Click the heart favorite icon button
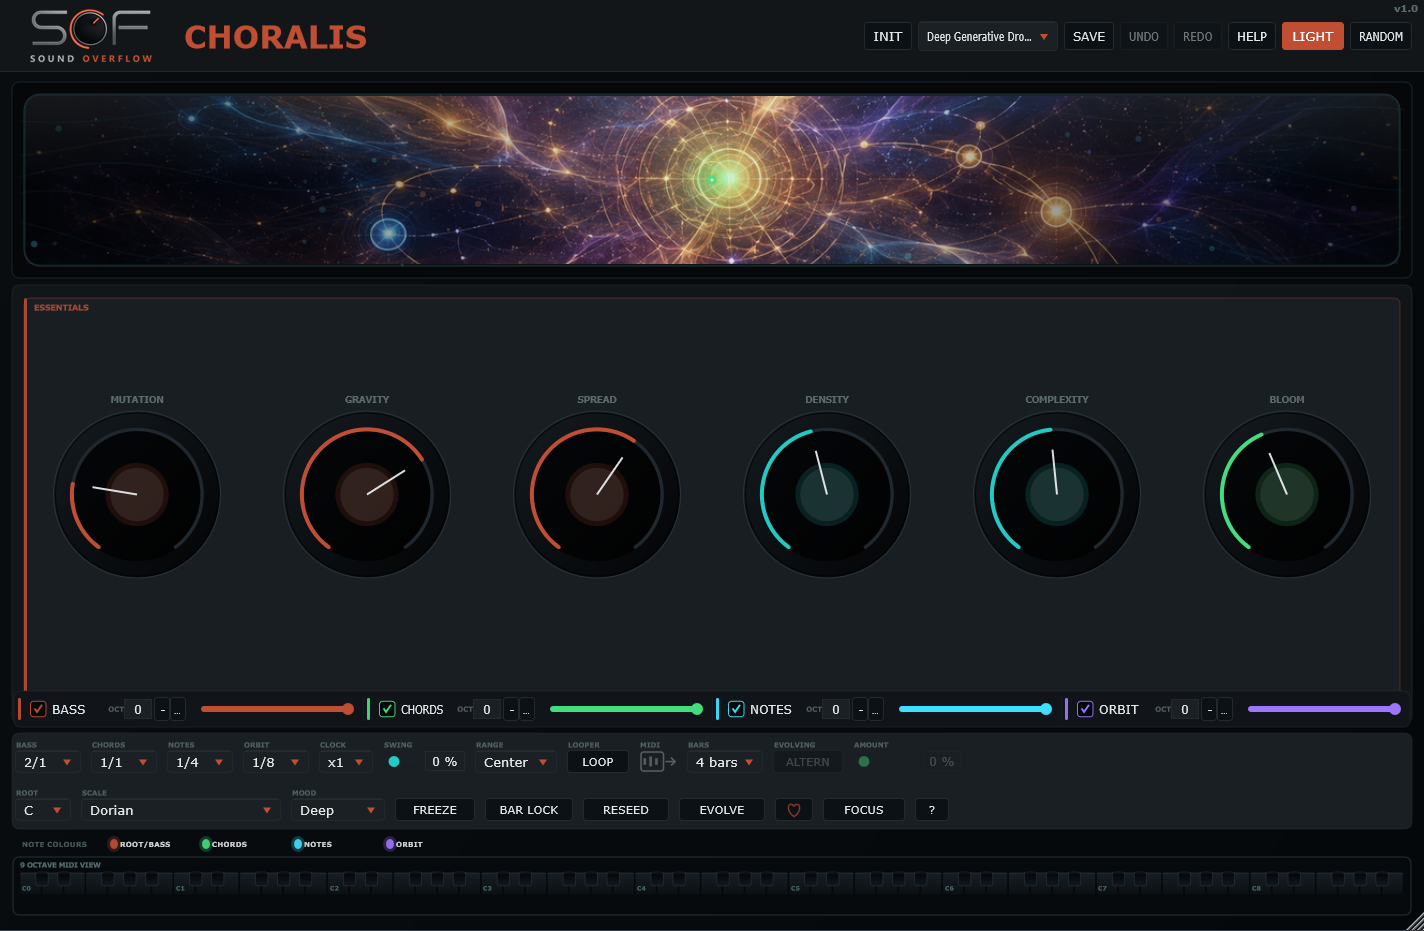 [x=794, y=810]
